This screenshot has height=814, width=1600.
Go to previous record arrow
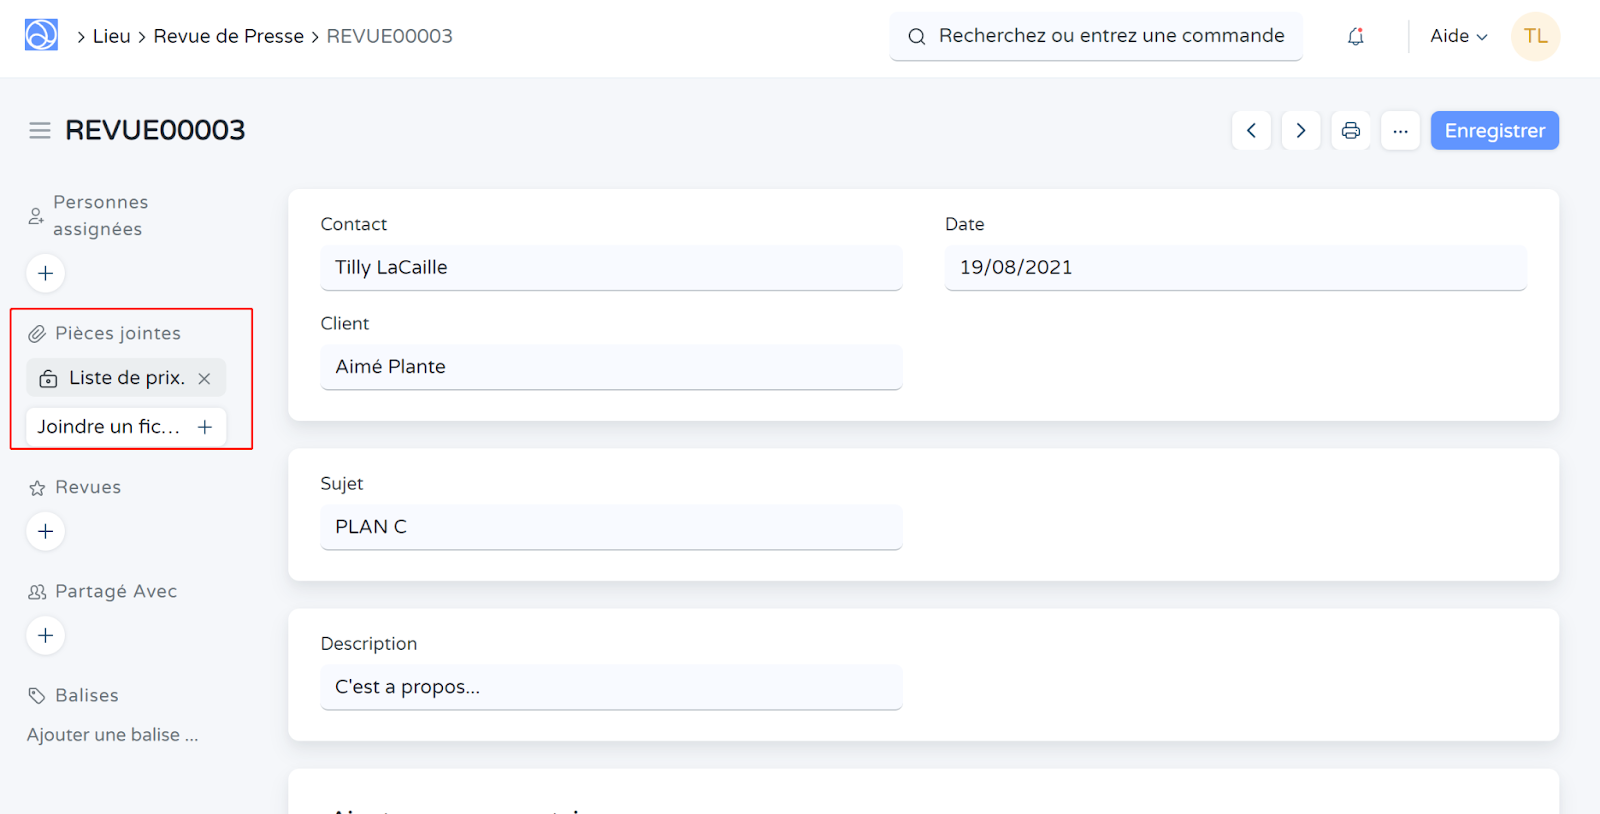point(1251,131)
